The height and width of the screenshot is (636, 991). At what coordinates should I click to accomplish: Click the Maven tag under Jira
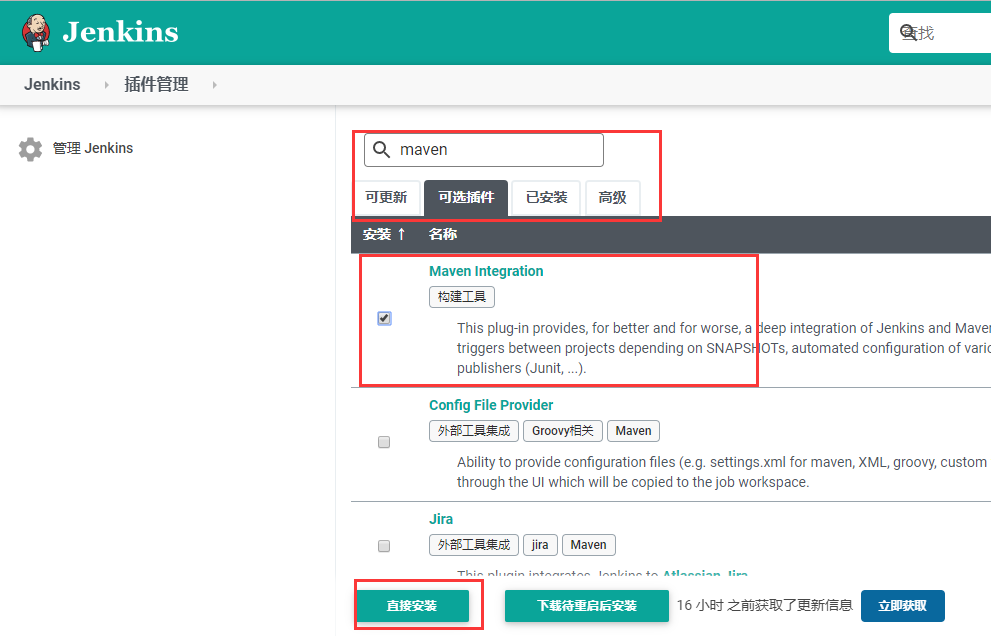tap(588, 545)
